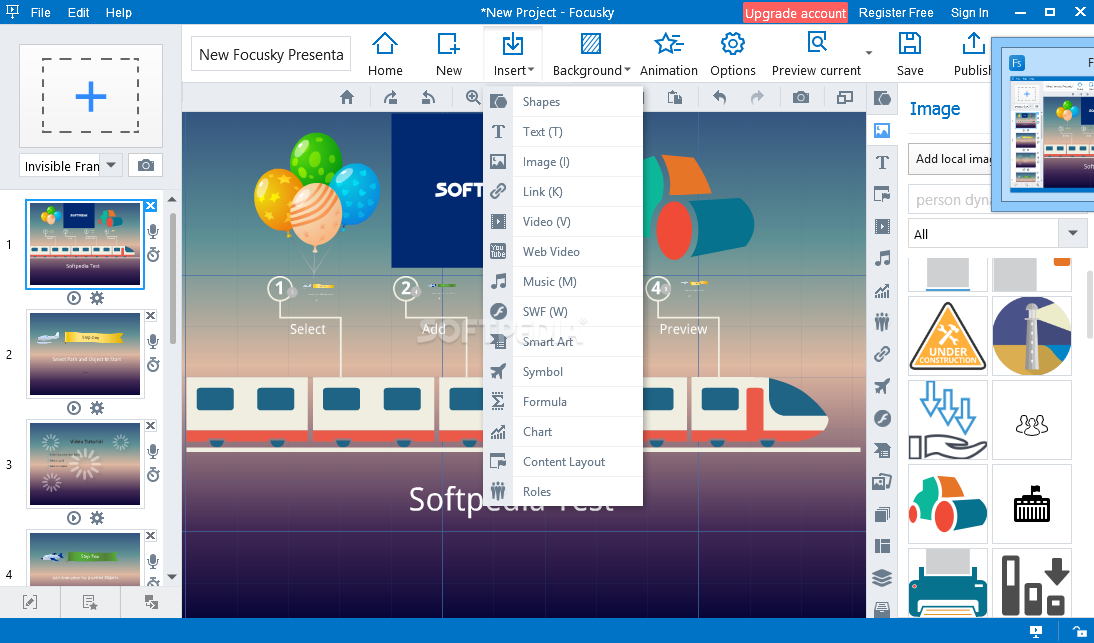
Task: Choose Content Layout menu entry
Action: click(x=563, y=462)
